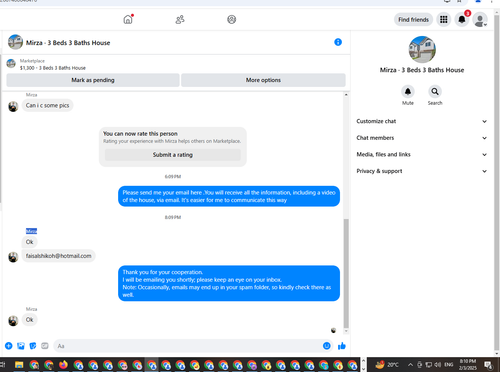Click More options button

coord(263,80)
